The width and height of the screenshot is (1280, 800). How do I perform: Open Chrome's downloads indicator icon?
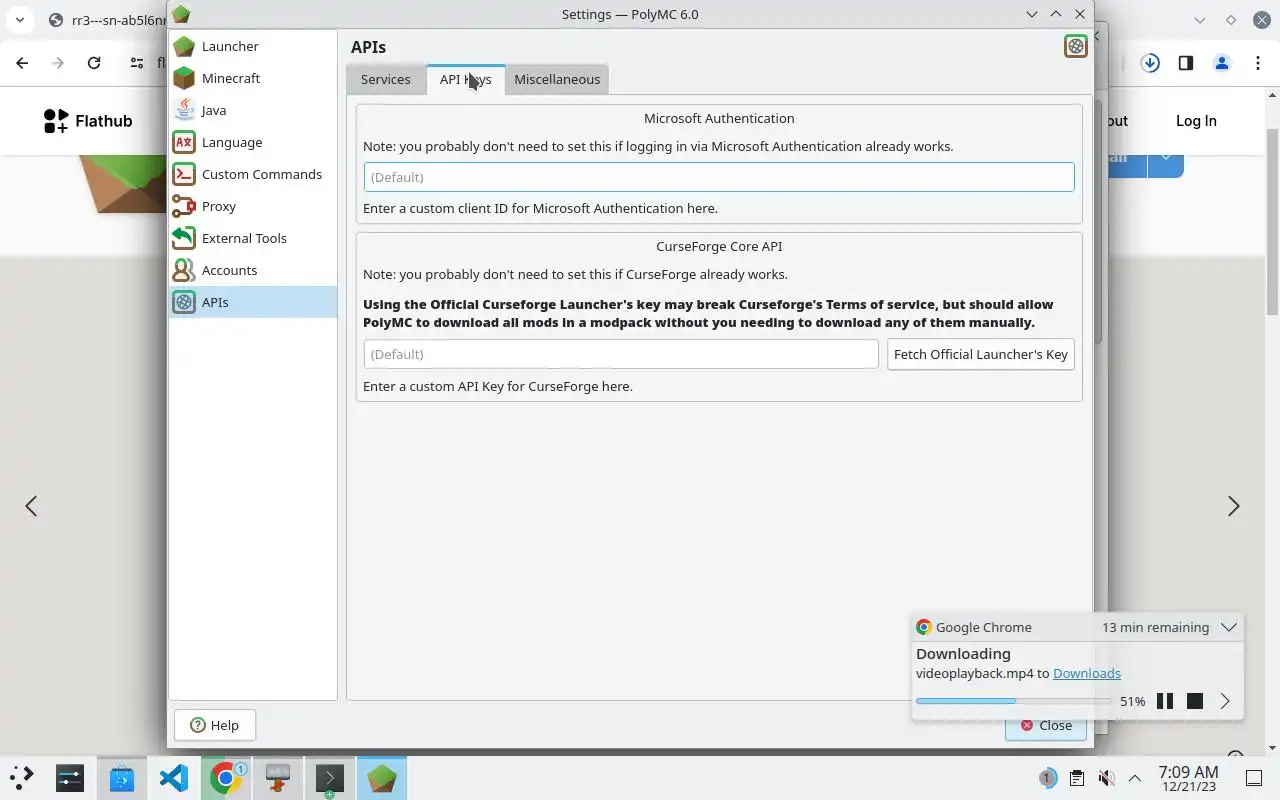point(1150,63)
